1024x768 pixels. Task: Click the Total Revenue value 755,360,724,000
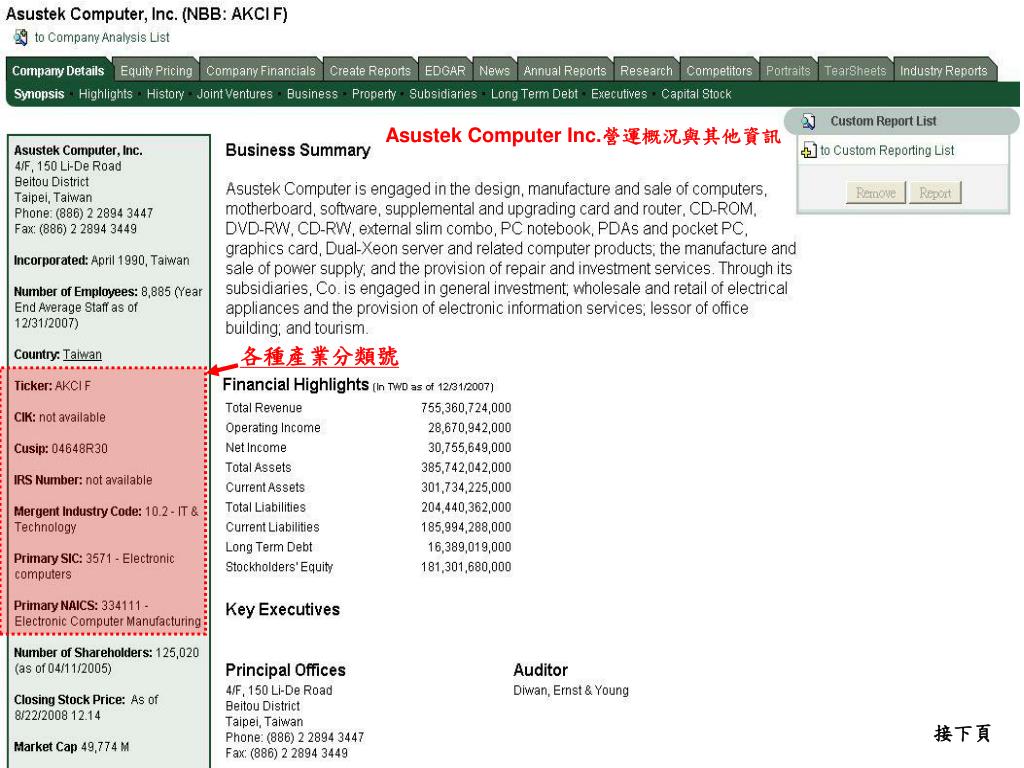click(466, 408)
